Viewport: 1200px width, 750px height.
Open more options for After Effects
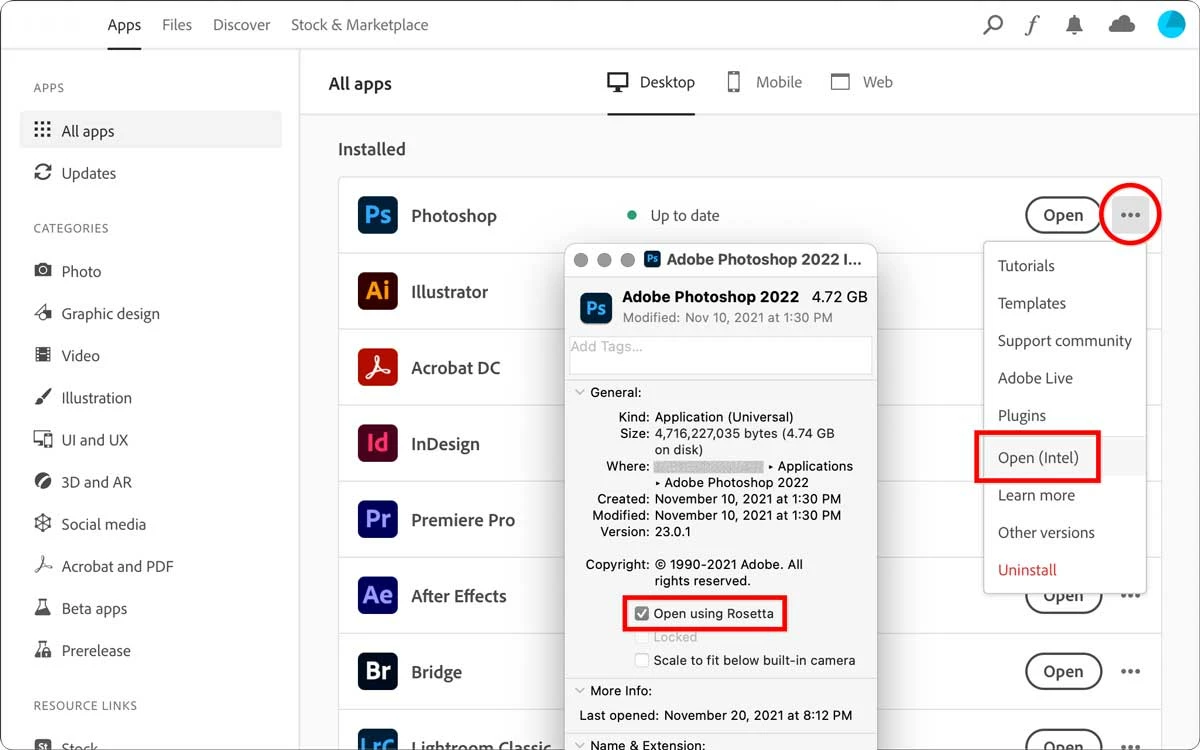pos(1130,595)
